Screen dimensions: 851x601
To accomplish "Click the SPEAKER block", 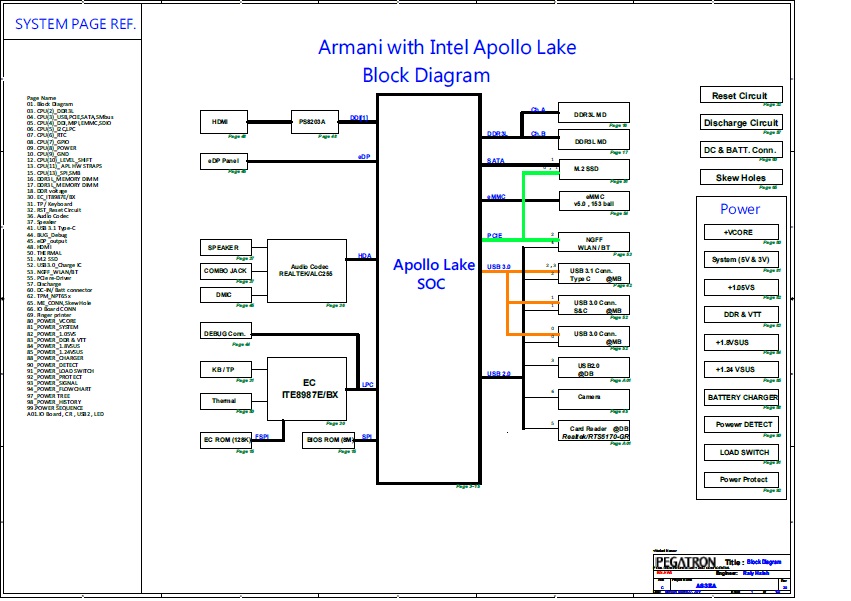I will 226,248.
